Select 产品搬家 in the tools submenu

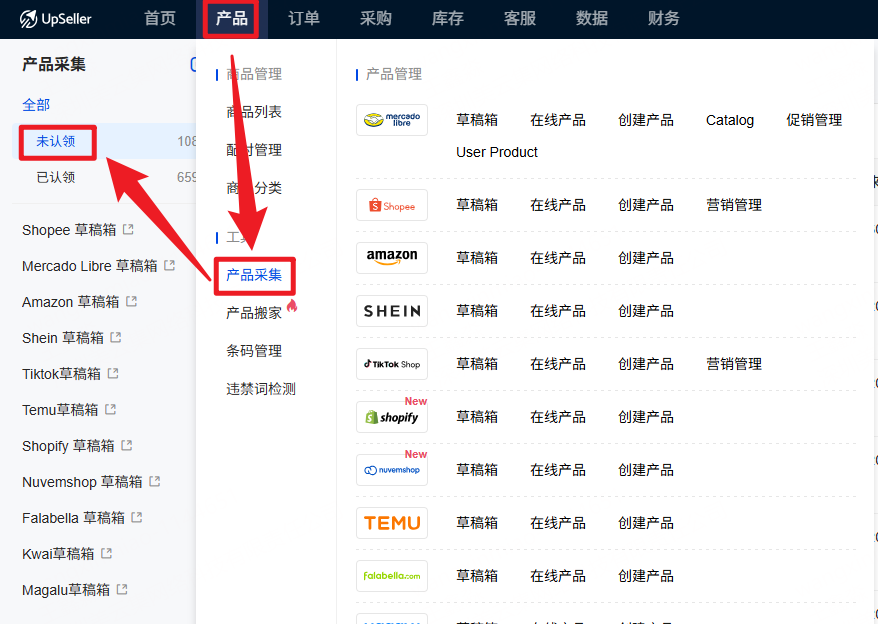254,313
